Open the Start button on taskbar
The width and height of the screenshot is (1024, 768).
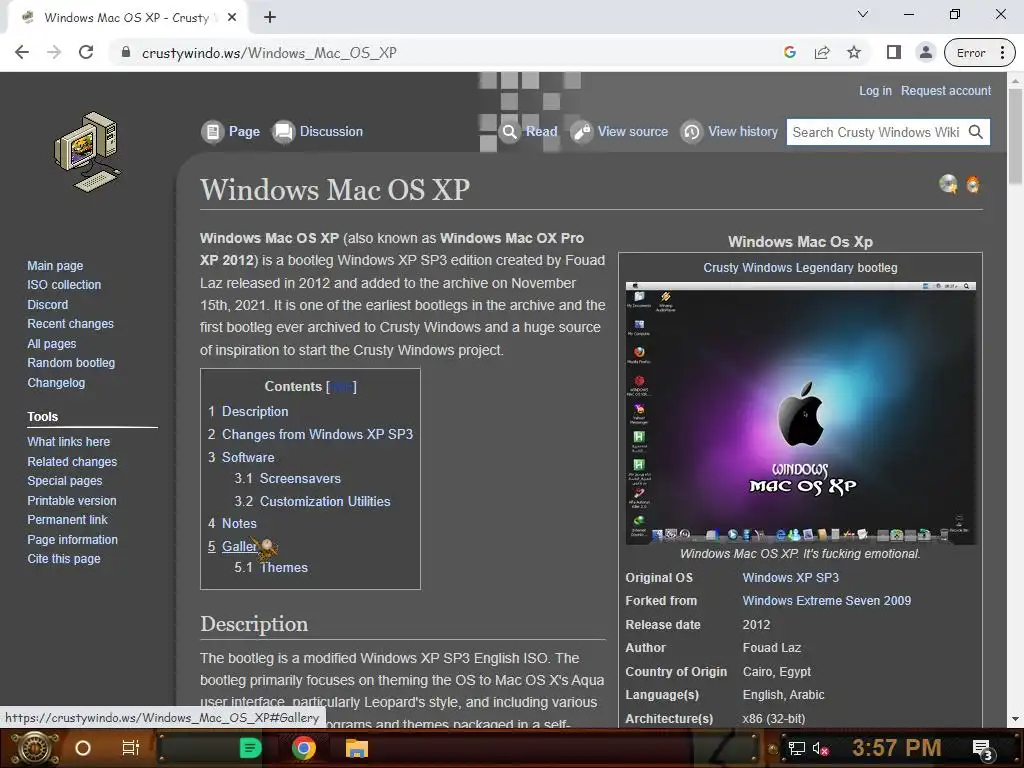(35, 748)
